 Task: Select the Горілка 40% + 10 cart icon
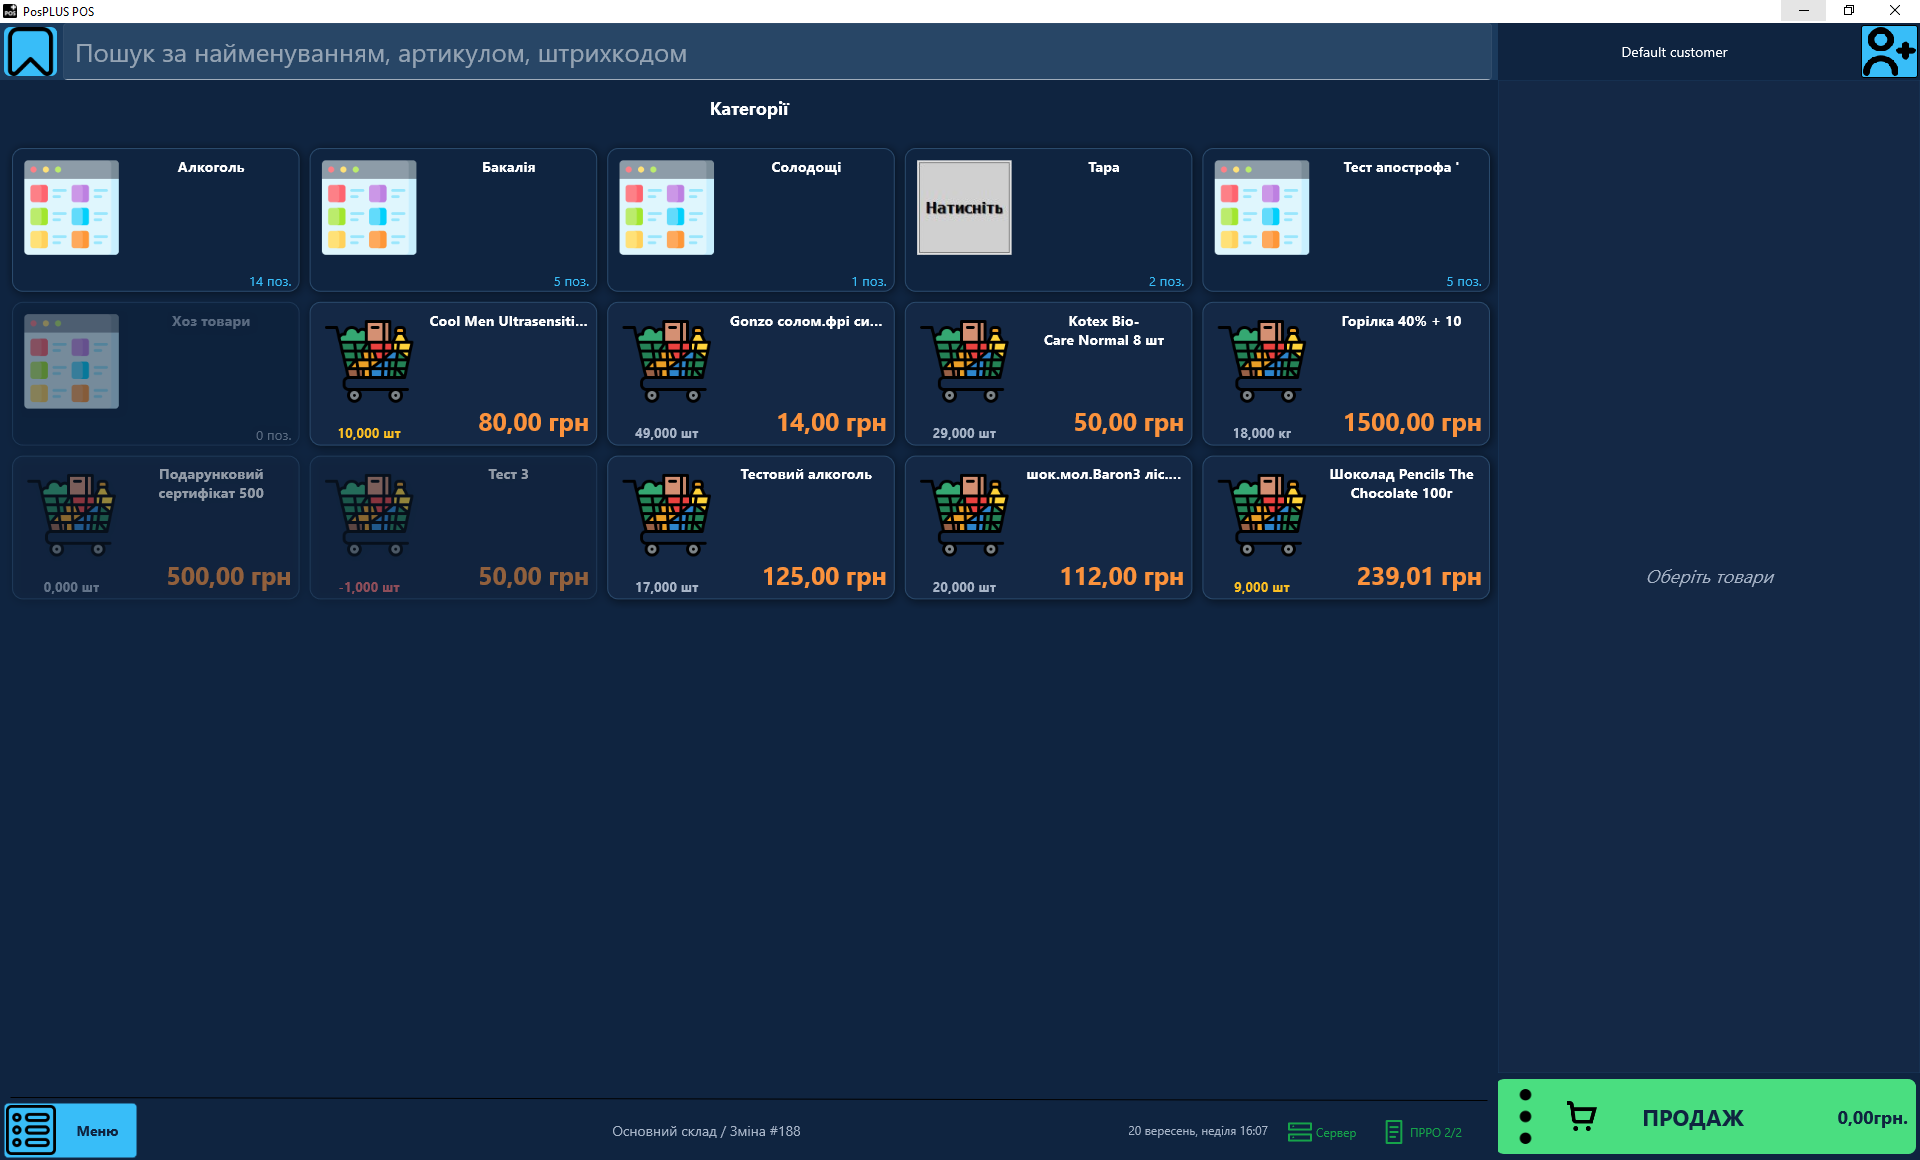pos(1262,361)
